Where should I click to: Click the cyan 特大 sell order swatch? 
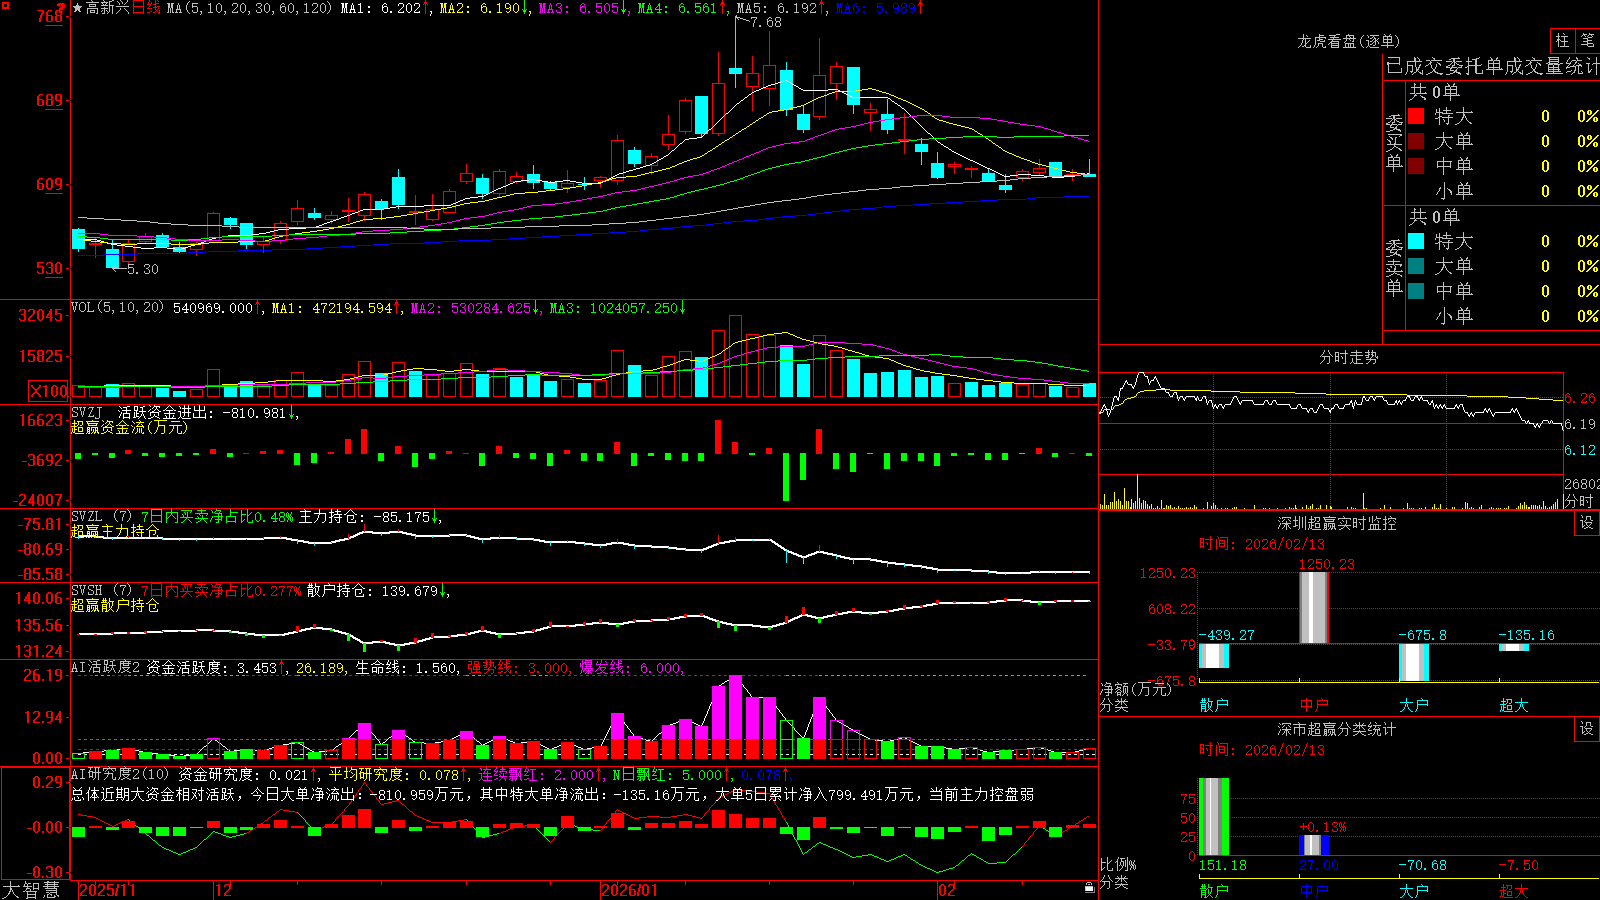(1416, 241)
